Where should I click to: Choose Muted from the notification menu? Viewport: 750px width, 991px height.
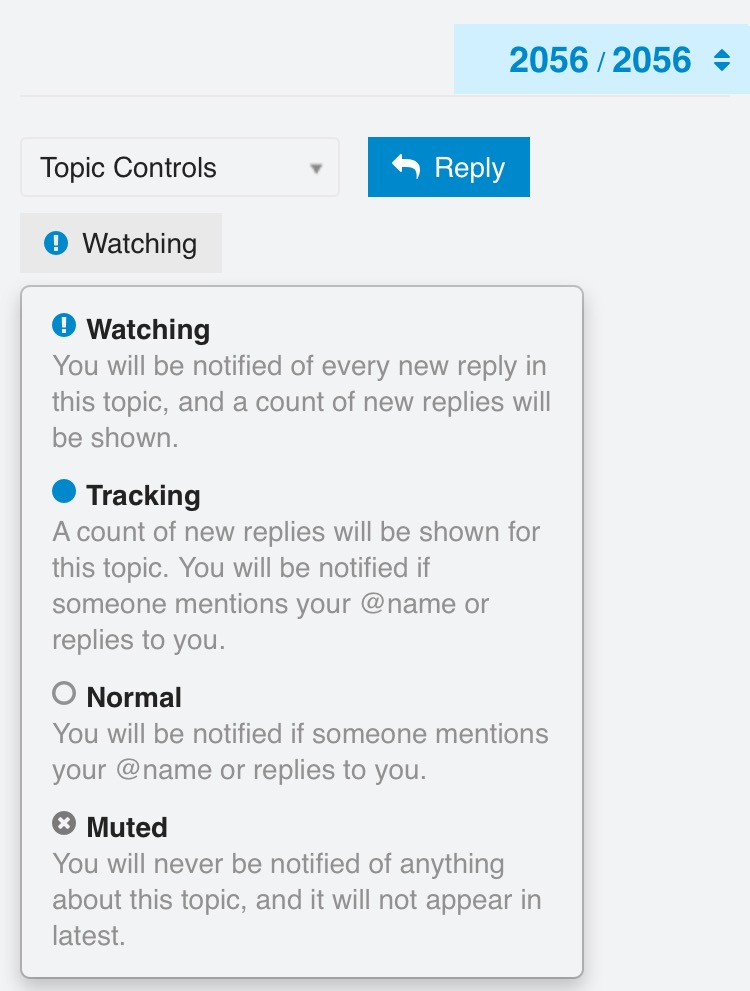[127, 827]
